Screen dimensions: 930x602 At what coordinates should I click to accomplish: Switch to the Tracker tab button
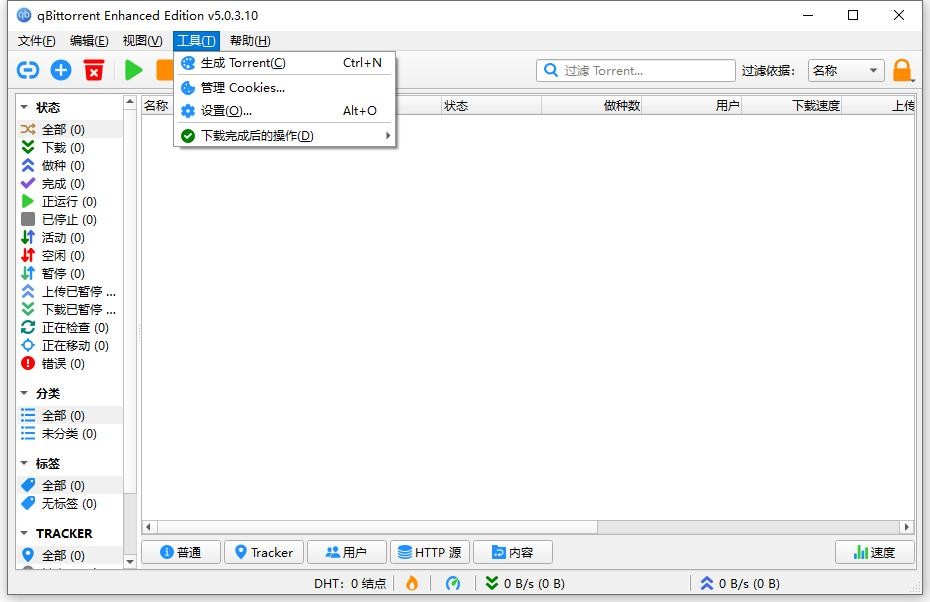262,552
